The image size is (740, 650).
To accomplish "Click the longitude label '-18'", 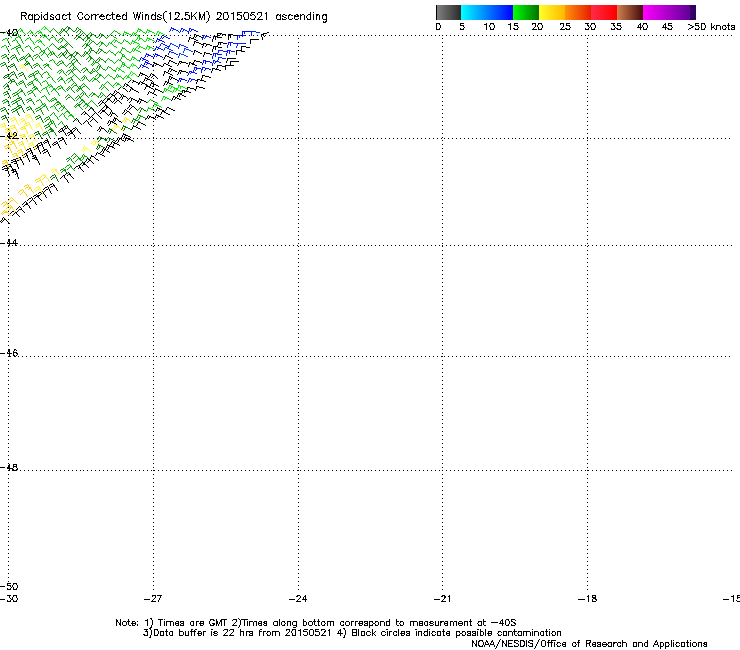I will [587, 599].
